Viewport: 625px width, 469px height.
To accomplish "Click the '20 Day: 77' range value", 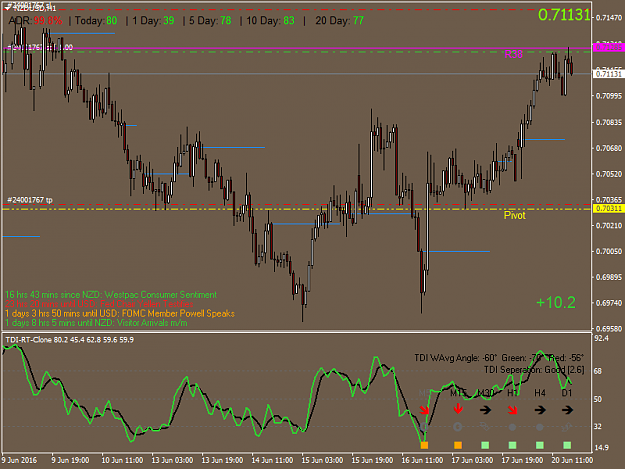I will (x=340, y=20).
